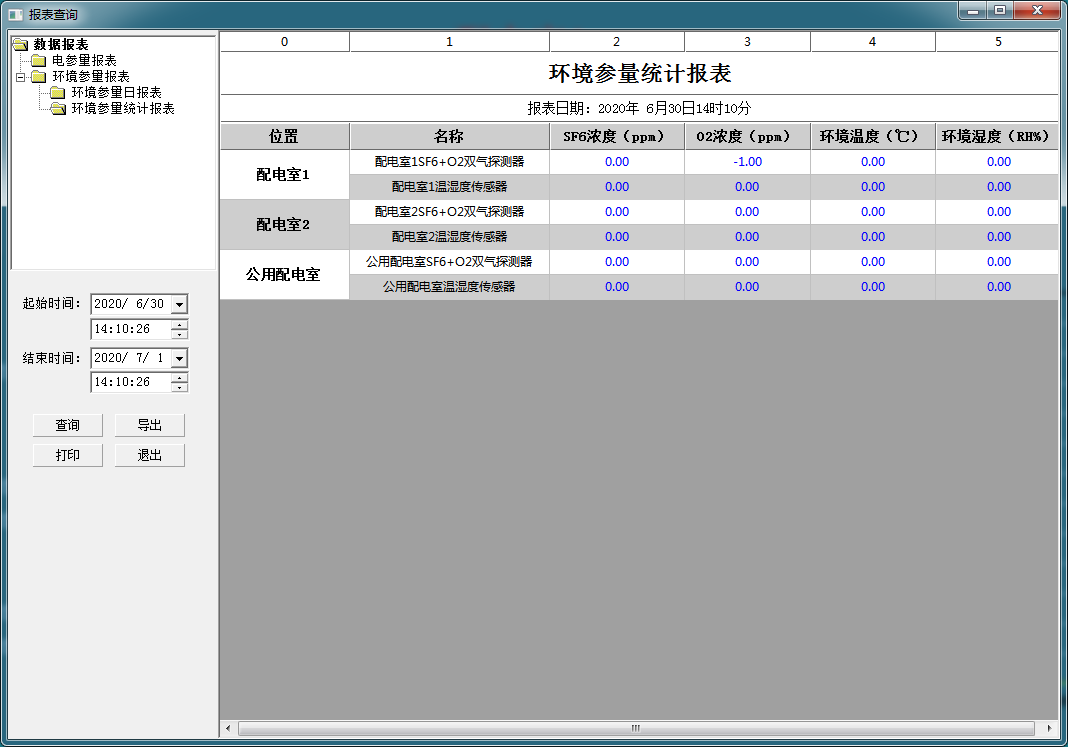Select the O2浓度 cell showing -1.00
This screenshot has width=1069, height=747.
coord(747,162)
